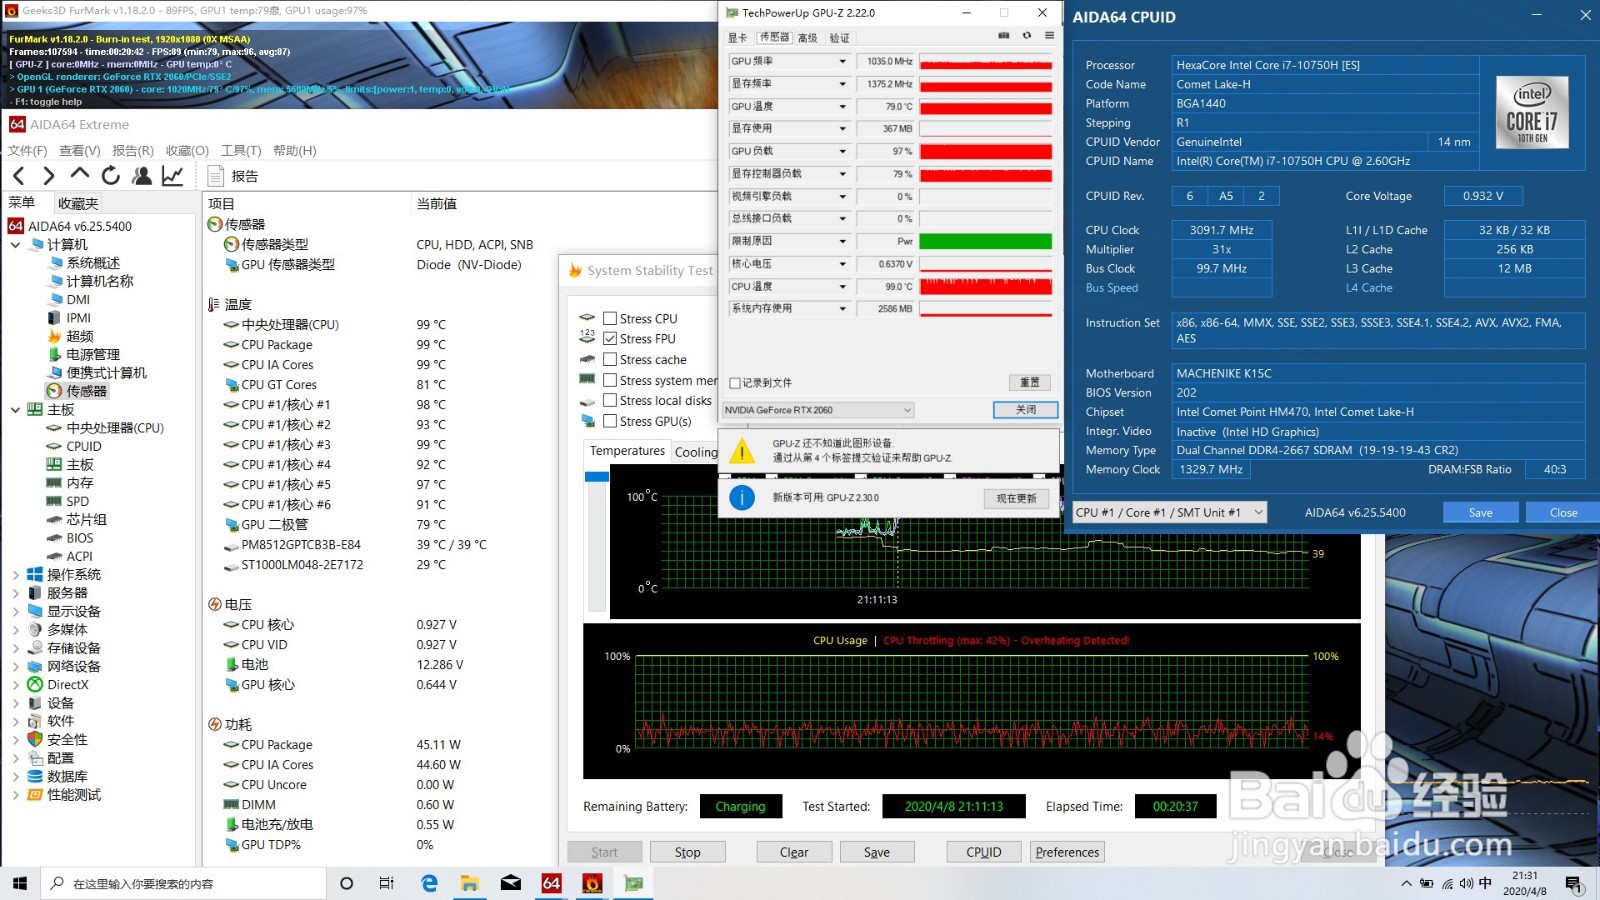Open Mail app from taskbar
The width and height of the screenshot is (1600, 900).
tap(510, 883)
